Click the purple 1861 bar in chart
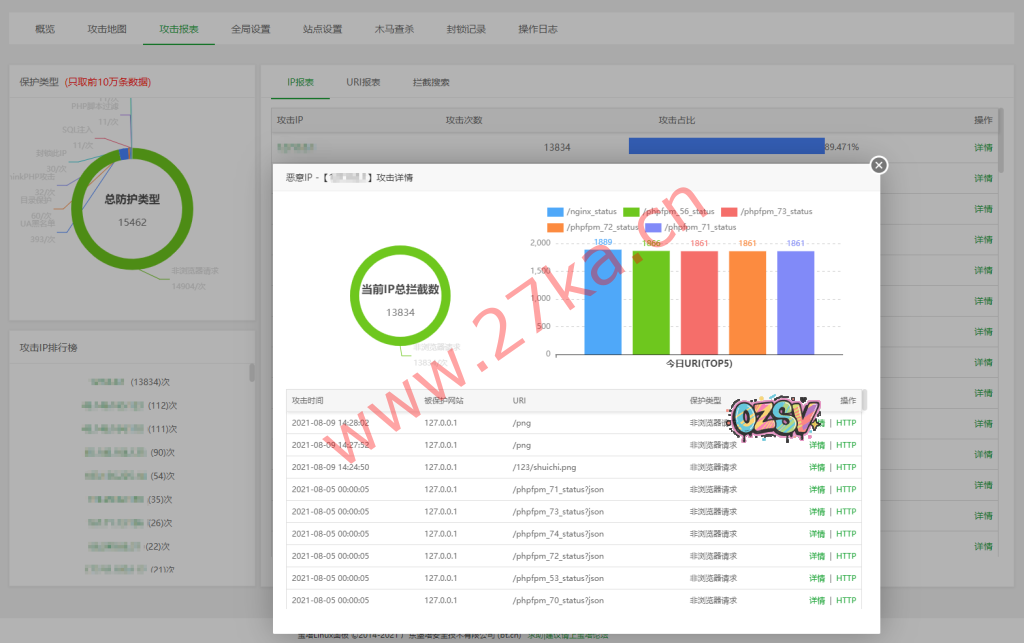 (795, 302)
